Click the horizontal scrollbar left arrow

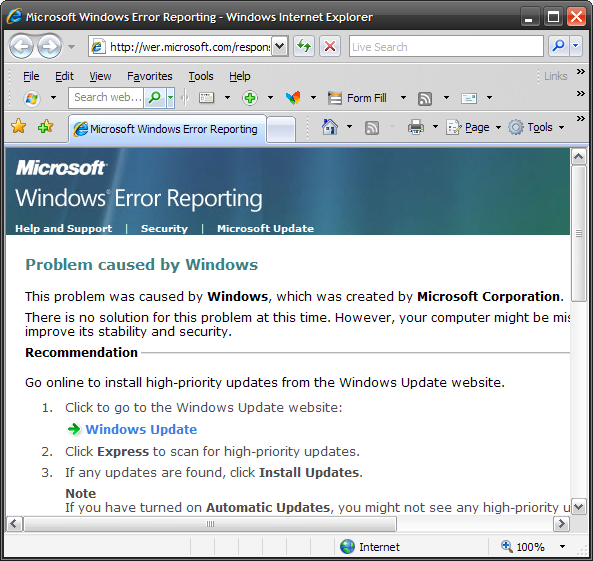pyautogui.click(x=14, y=524)
